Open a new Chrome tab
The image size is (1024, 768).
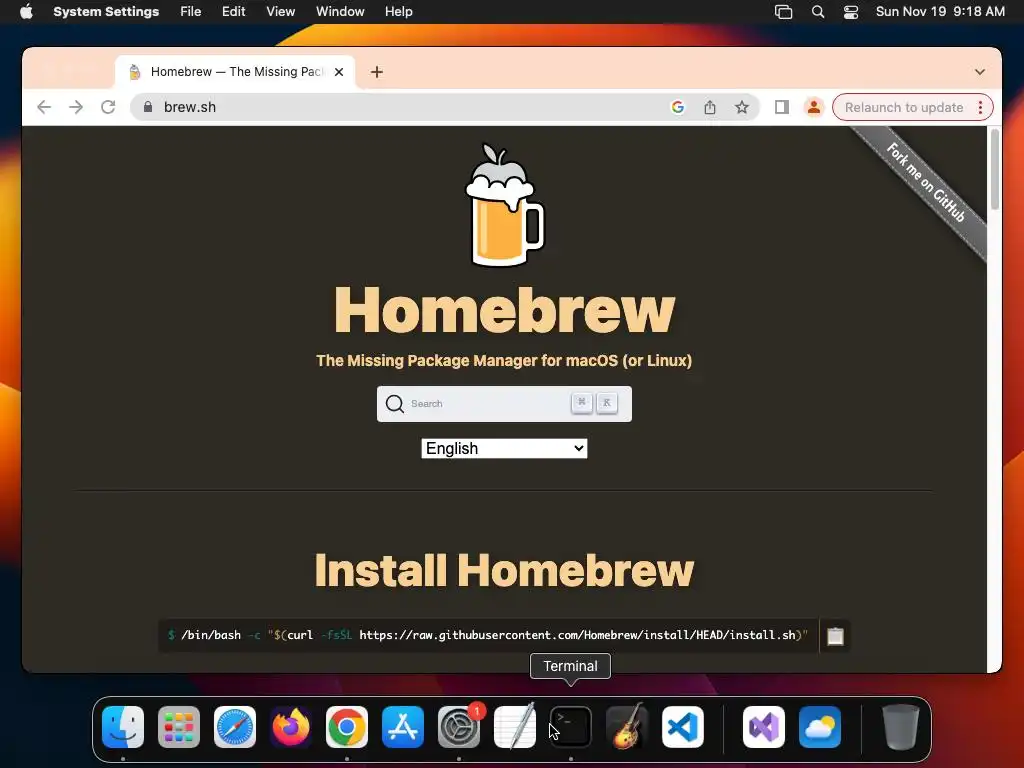click(x=377, y=72)
